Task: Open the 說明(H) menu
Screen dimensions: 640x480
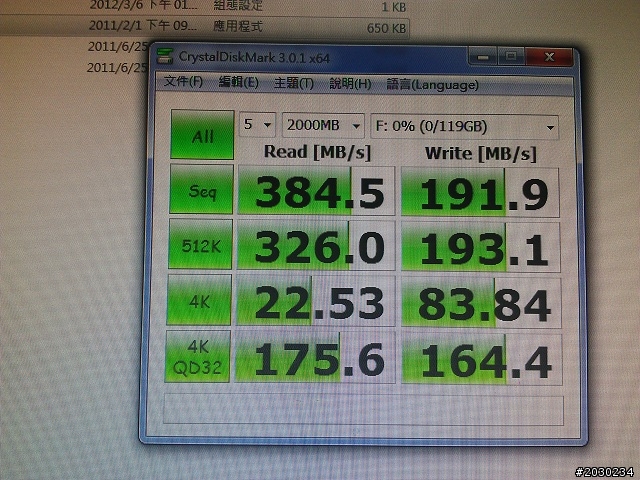Action: pos(350,84)
